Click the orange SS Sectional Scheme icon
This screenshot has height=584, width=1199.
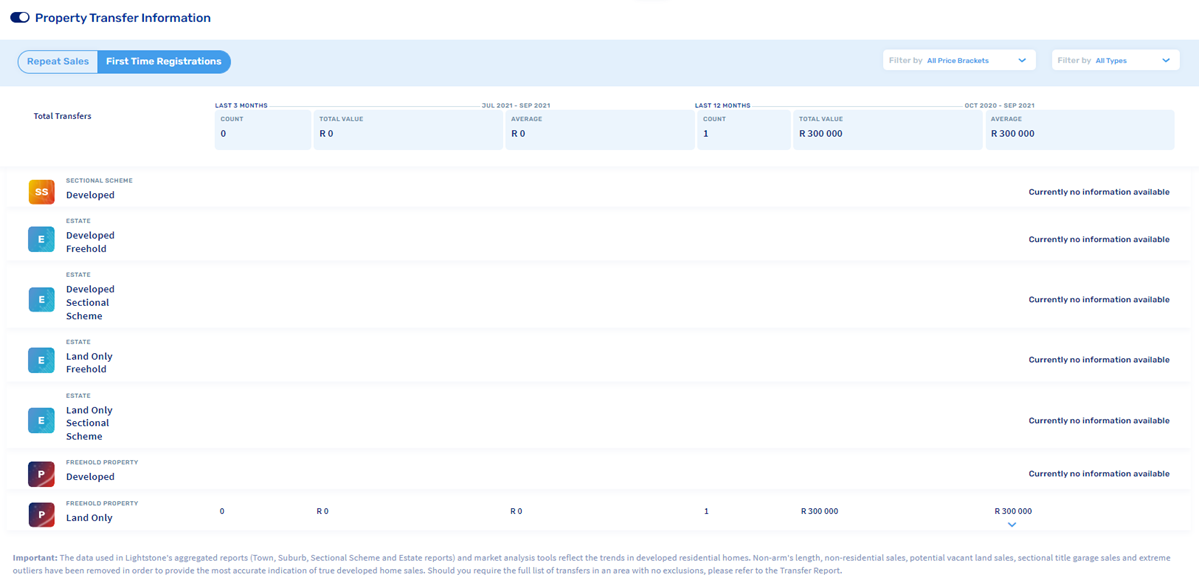coord(41,191)
